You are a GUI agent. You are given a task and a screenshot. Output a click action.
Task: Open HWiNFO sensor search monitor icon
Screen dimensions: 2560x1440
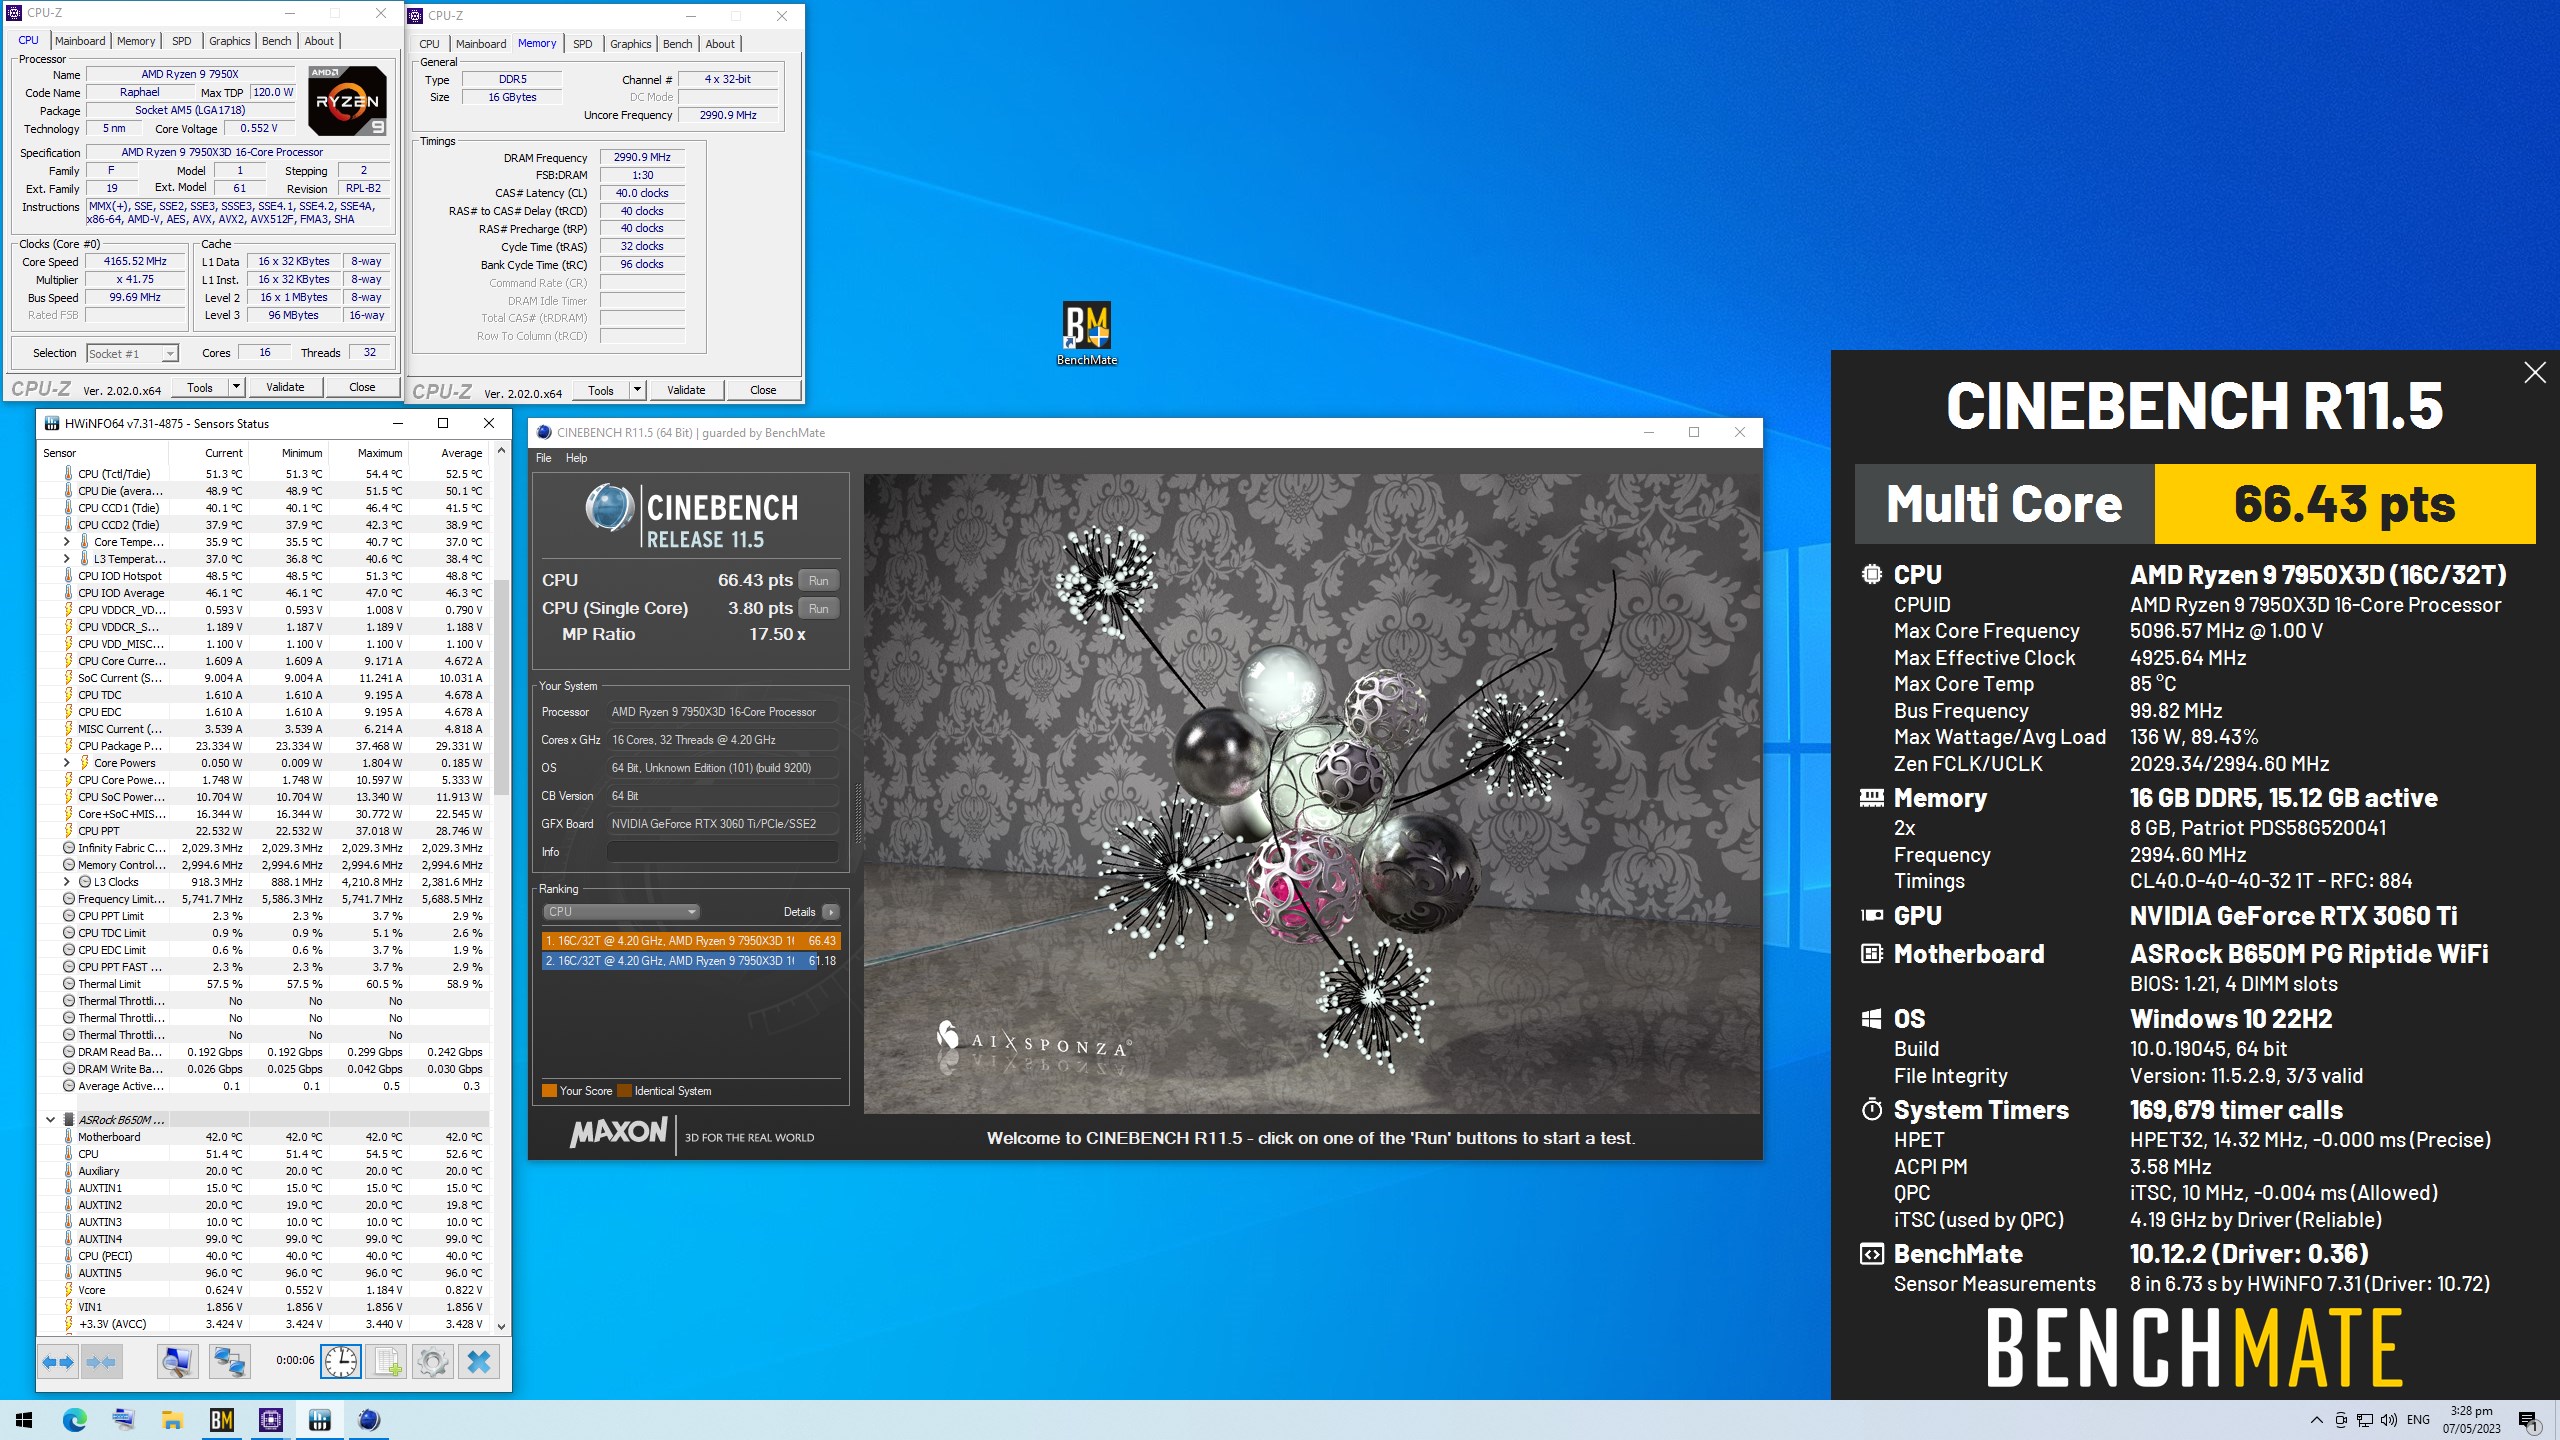click(177, 1362)
